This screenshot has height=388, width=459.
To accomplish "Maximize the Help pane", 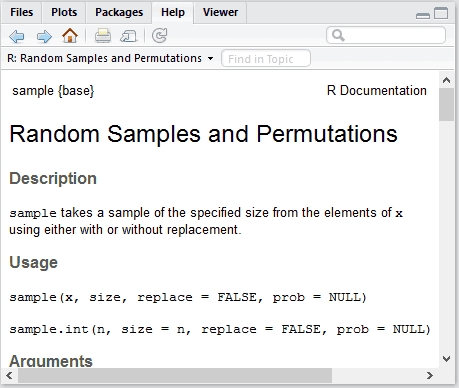I will click(x=441, y=13).
